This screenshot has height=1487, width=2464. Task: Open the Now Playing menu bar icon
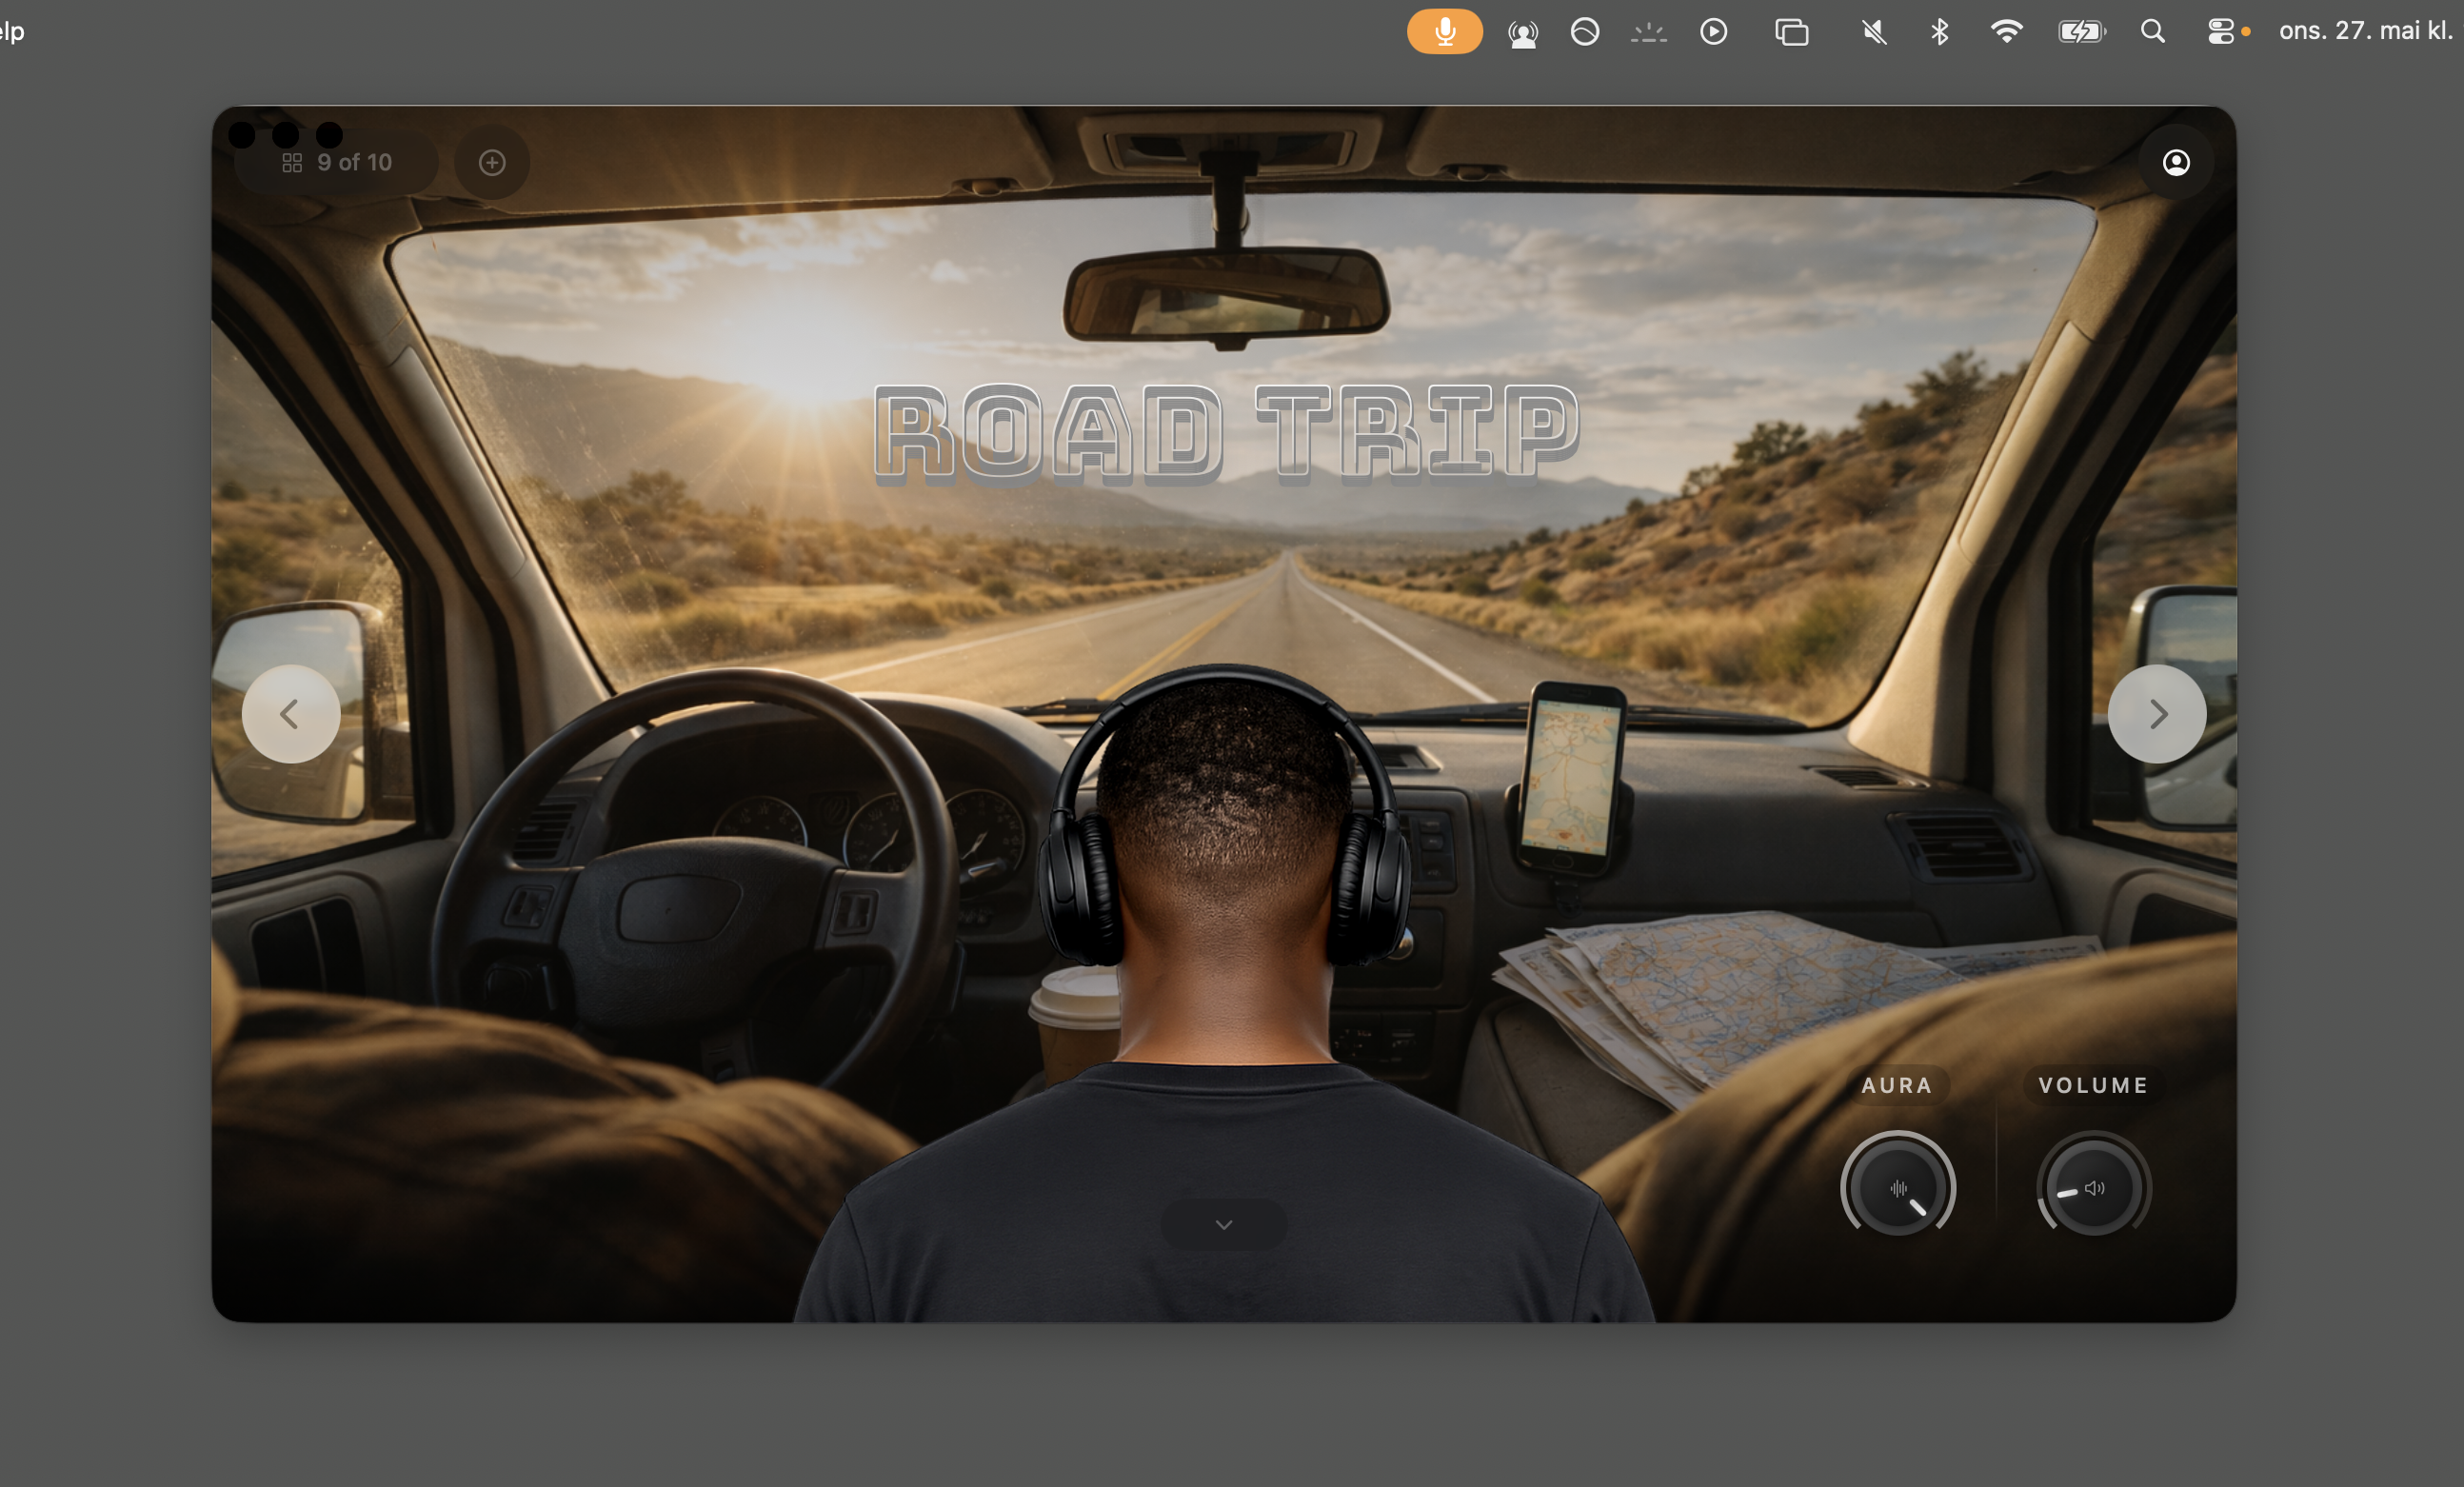(1714, 32)
